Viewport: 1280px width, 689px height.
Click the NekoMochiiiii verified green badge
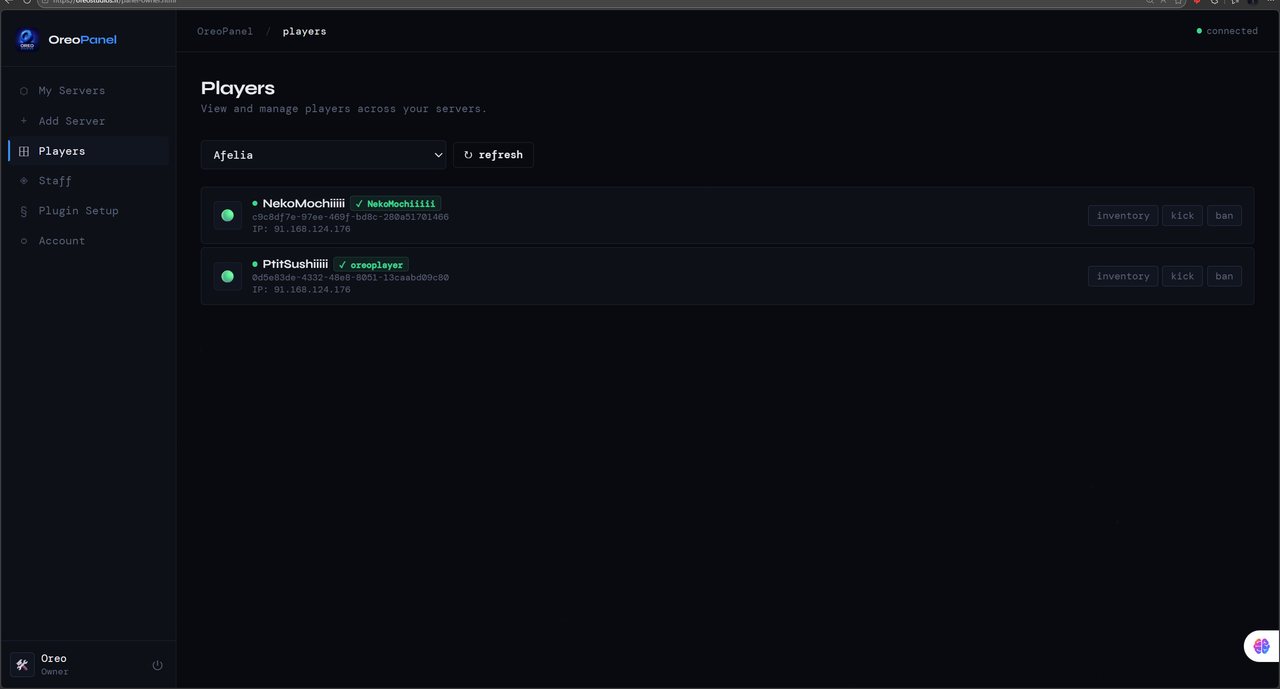[396, 204]
